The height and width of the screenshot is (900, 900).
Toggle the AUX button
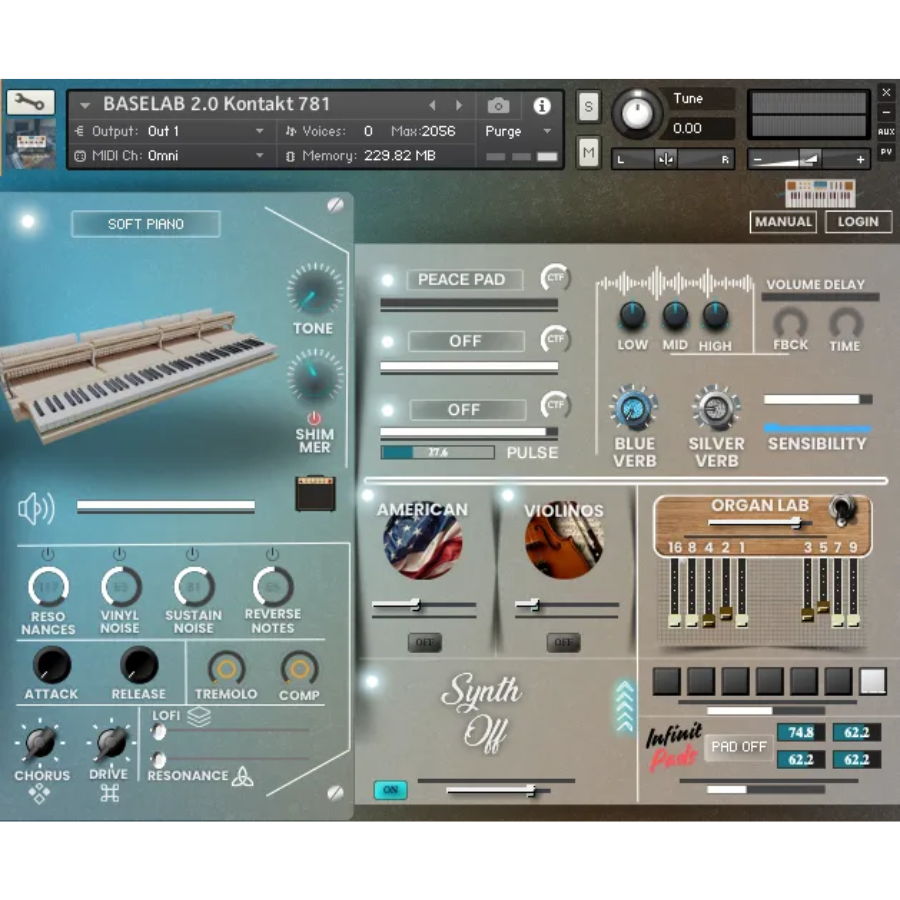click(x=886, y=132)
